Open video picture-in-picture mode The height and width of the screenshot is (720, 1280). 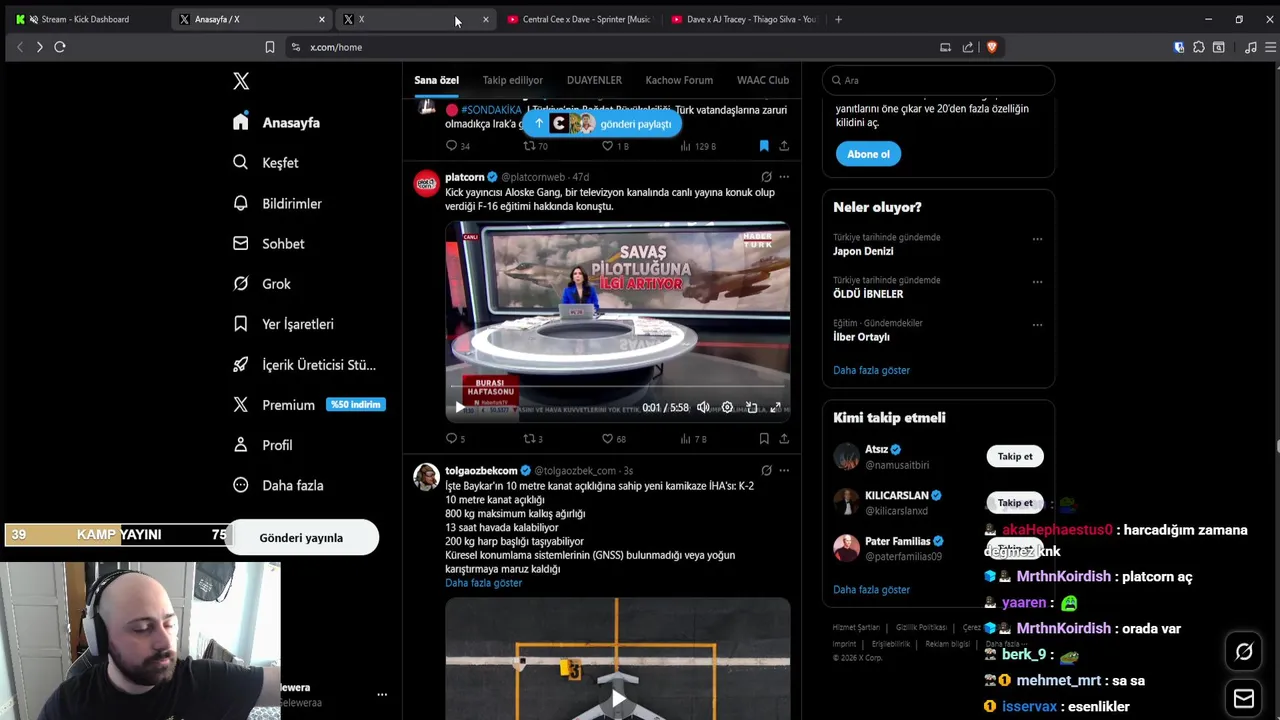point(751,407)
